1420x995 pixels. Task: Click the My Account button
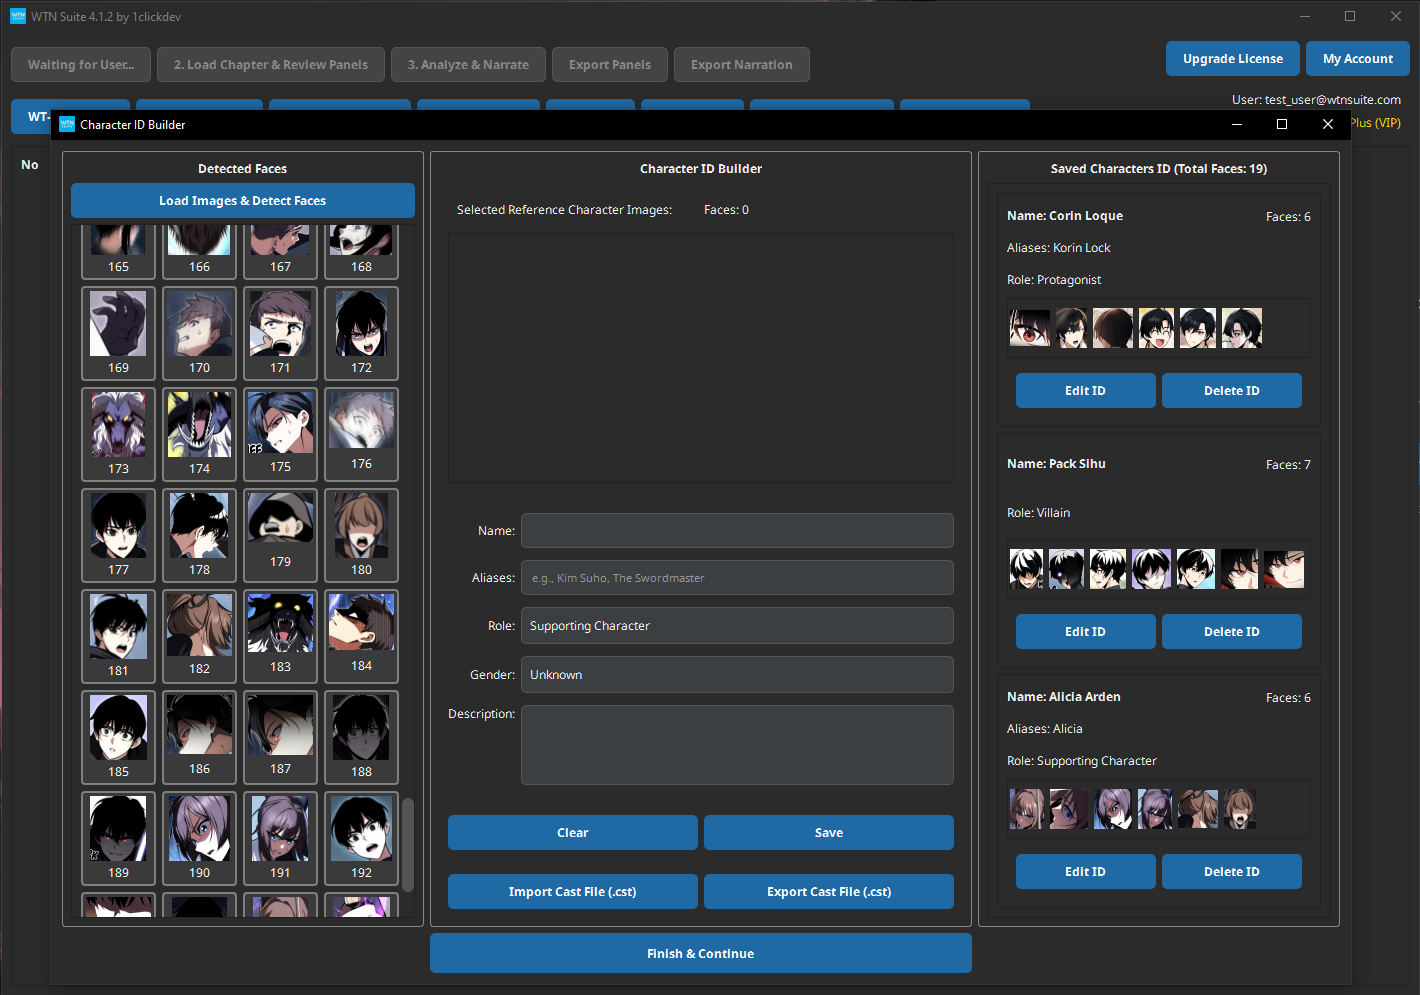[1357, 58]
